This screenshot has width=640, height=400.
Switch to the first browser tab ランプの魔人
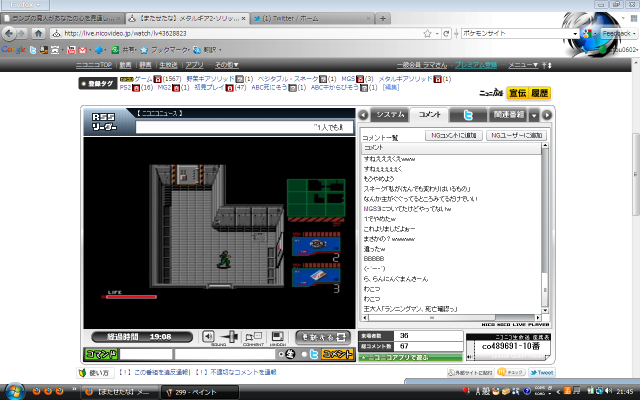(x=62, y=18)
